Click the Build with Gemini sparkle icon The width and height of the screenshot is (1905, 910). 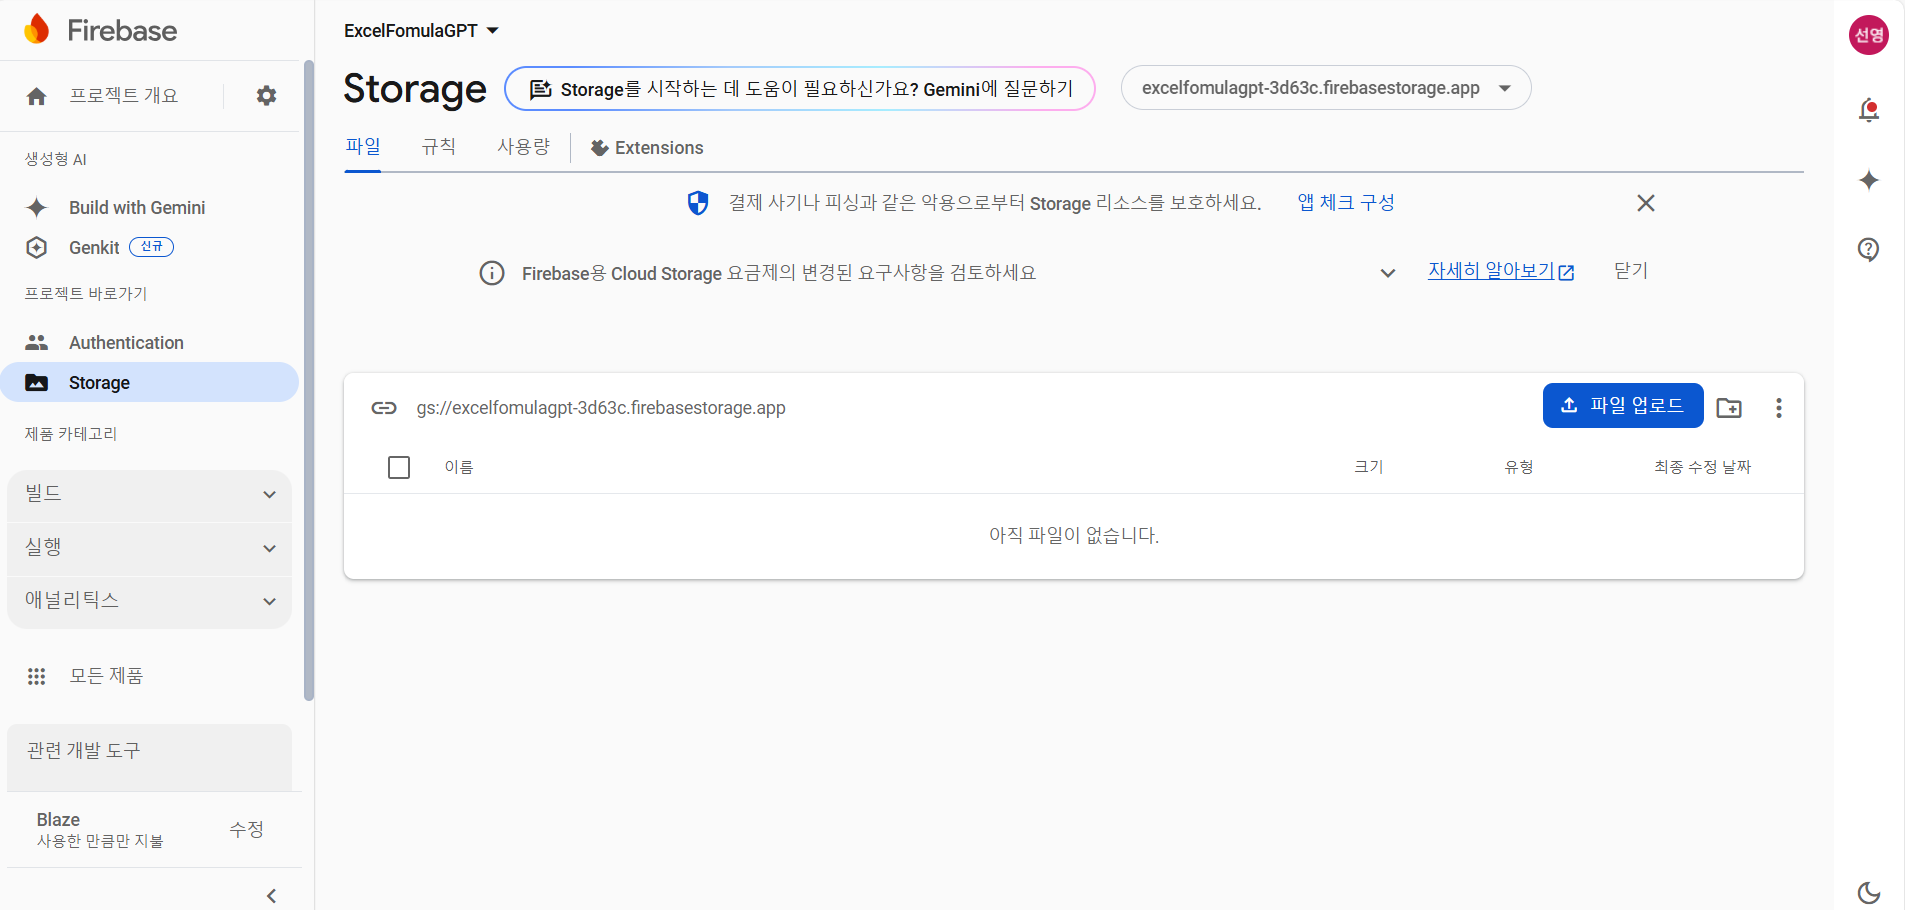[37, 207]
